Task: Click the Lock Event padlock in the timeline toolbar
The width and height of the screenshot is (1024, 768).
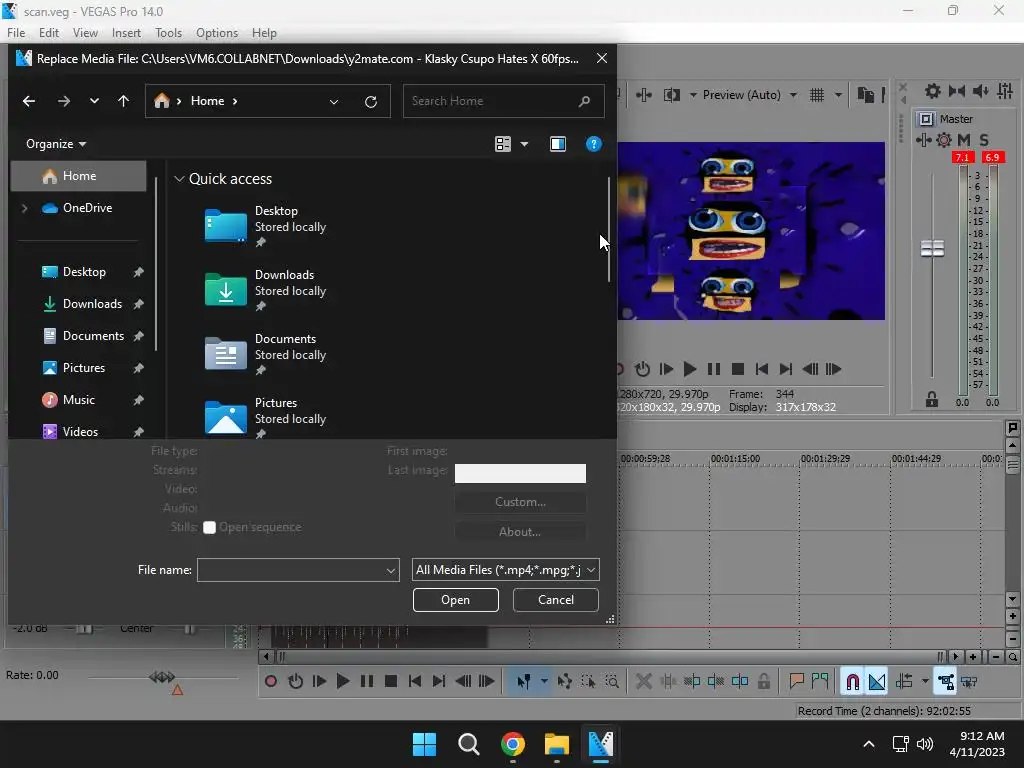Action: (x=764, y=682)
